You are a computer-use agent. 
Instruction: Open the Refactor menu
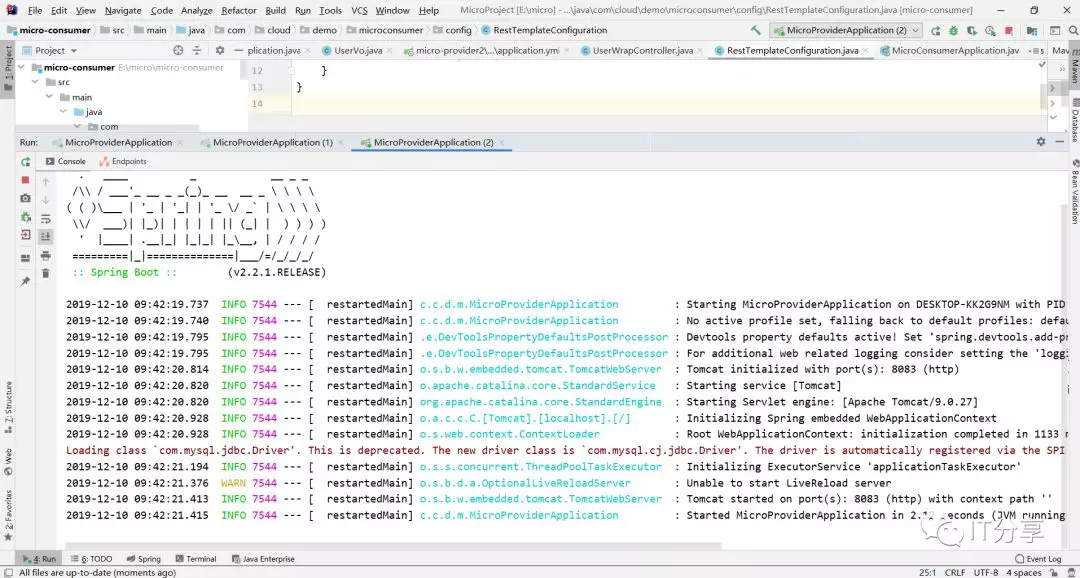pyautogui.click(x=239, y=10)
